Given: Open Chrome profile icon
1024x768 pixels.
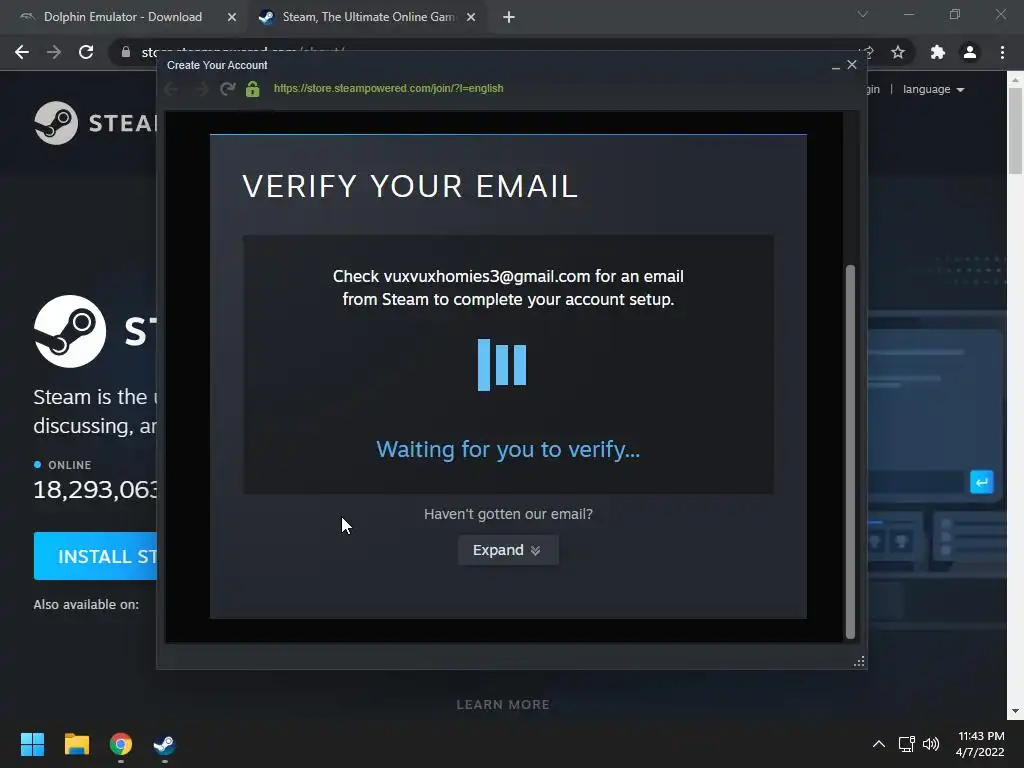Looking at the screenshot, I should tap(970, 52).
